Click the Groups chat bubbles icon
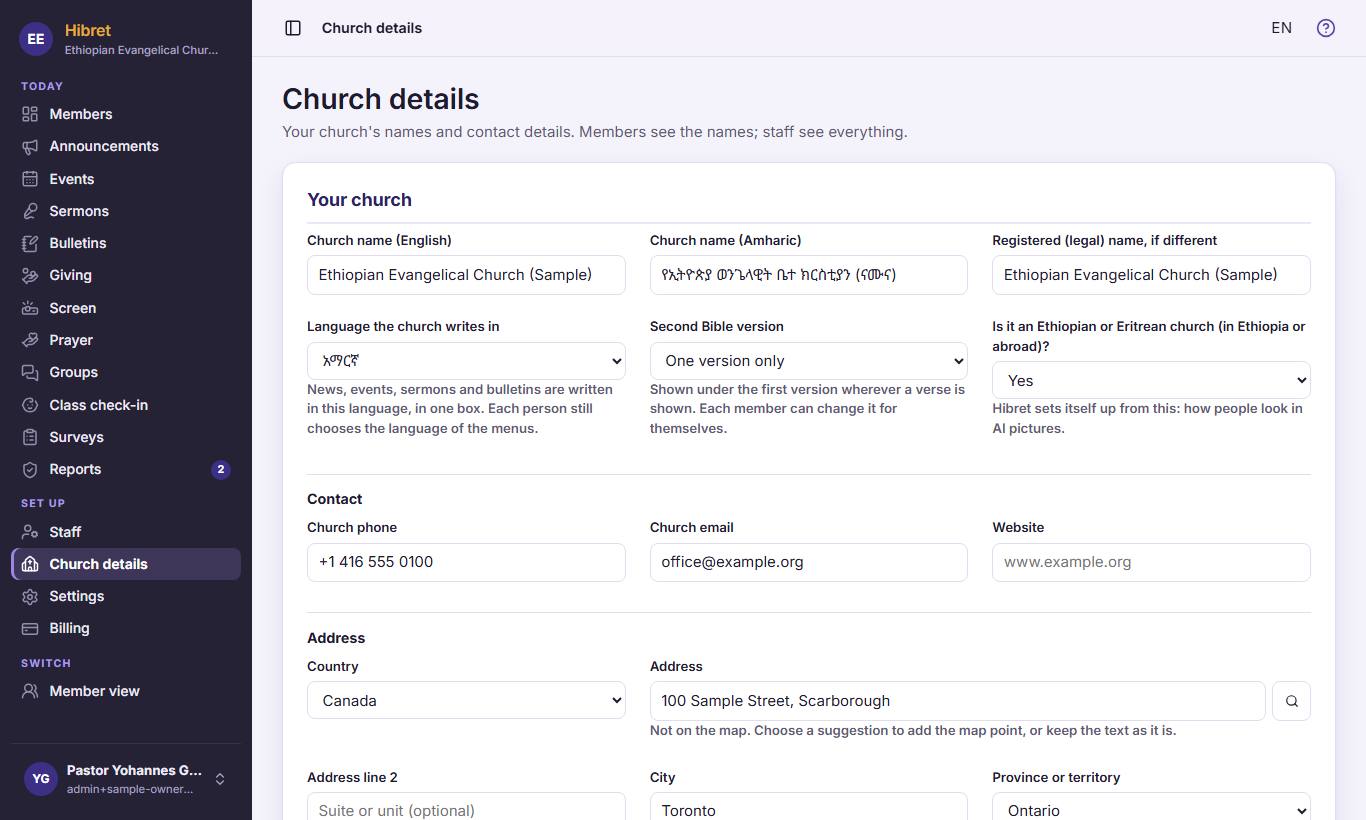Screen dimensions: 1366x820 (x=30, y=372)
